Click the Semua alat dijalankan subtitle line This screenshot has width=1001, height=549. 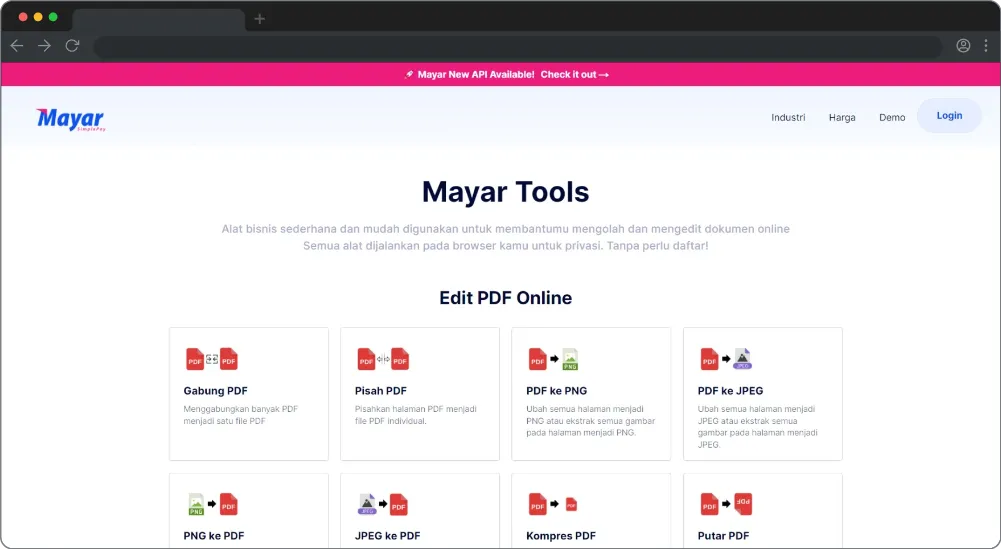506,246
